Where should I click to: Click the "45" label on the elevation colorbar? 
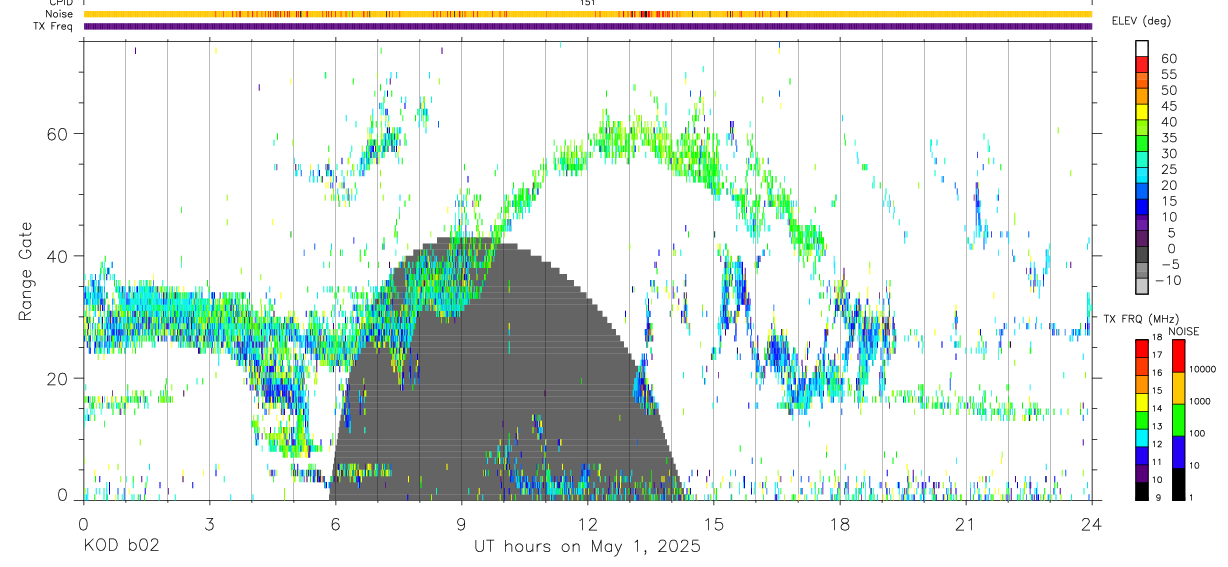[x=1168, y=105]
